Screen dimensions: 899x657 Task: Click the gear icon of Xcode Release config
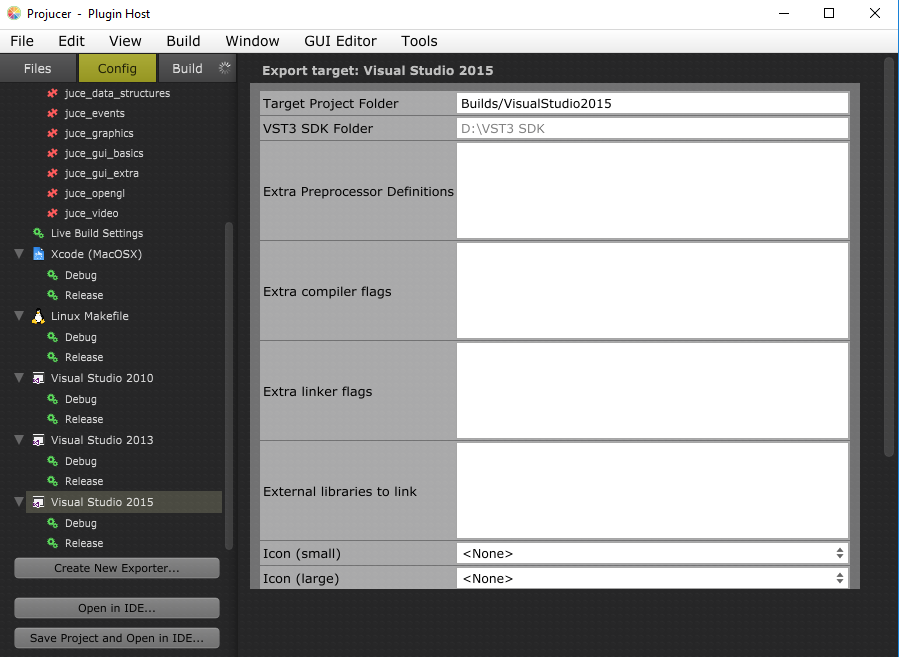tap(52, 295)
